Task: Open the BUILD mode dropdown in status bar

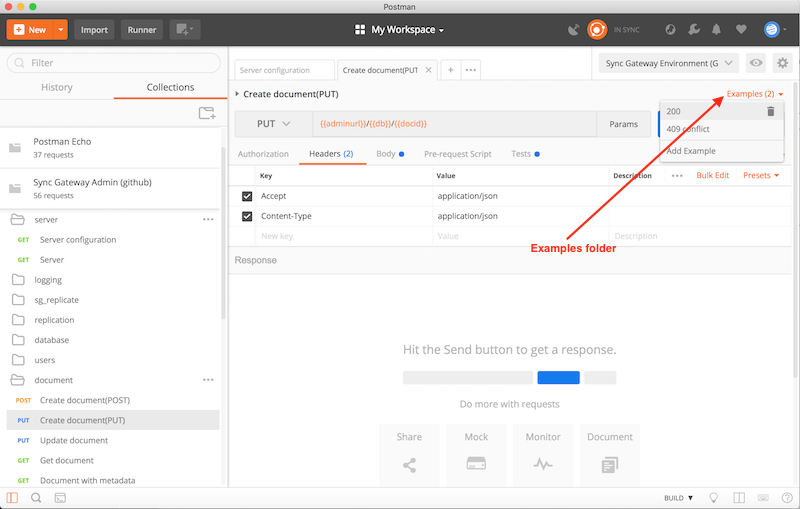Action: tap(679, 498)
